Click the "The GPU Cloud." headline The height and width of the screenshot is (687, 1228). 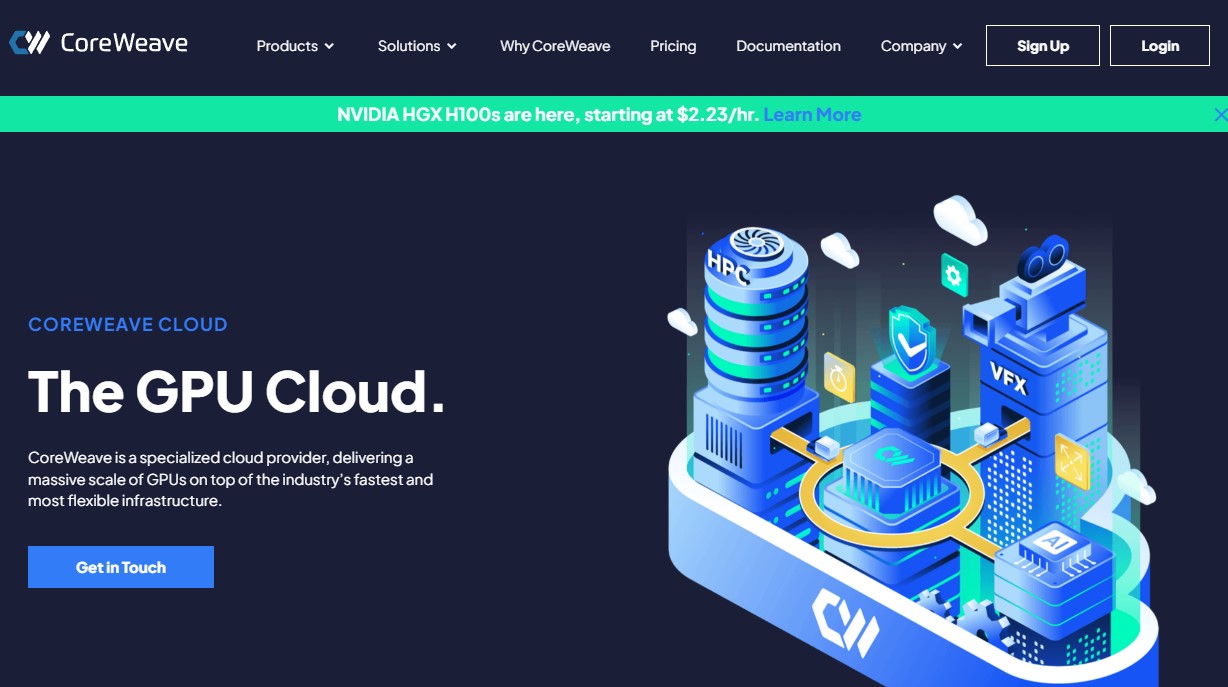click(236, 391)
